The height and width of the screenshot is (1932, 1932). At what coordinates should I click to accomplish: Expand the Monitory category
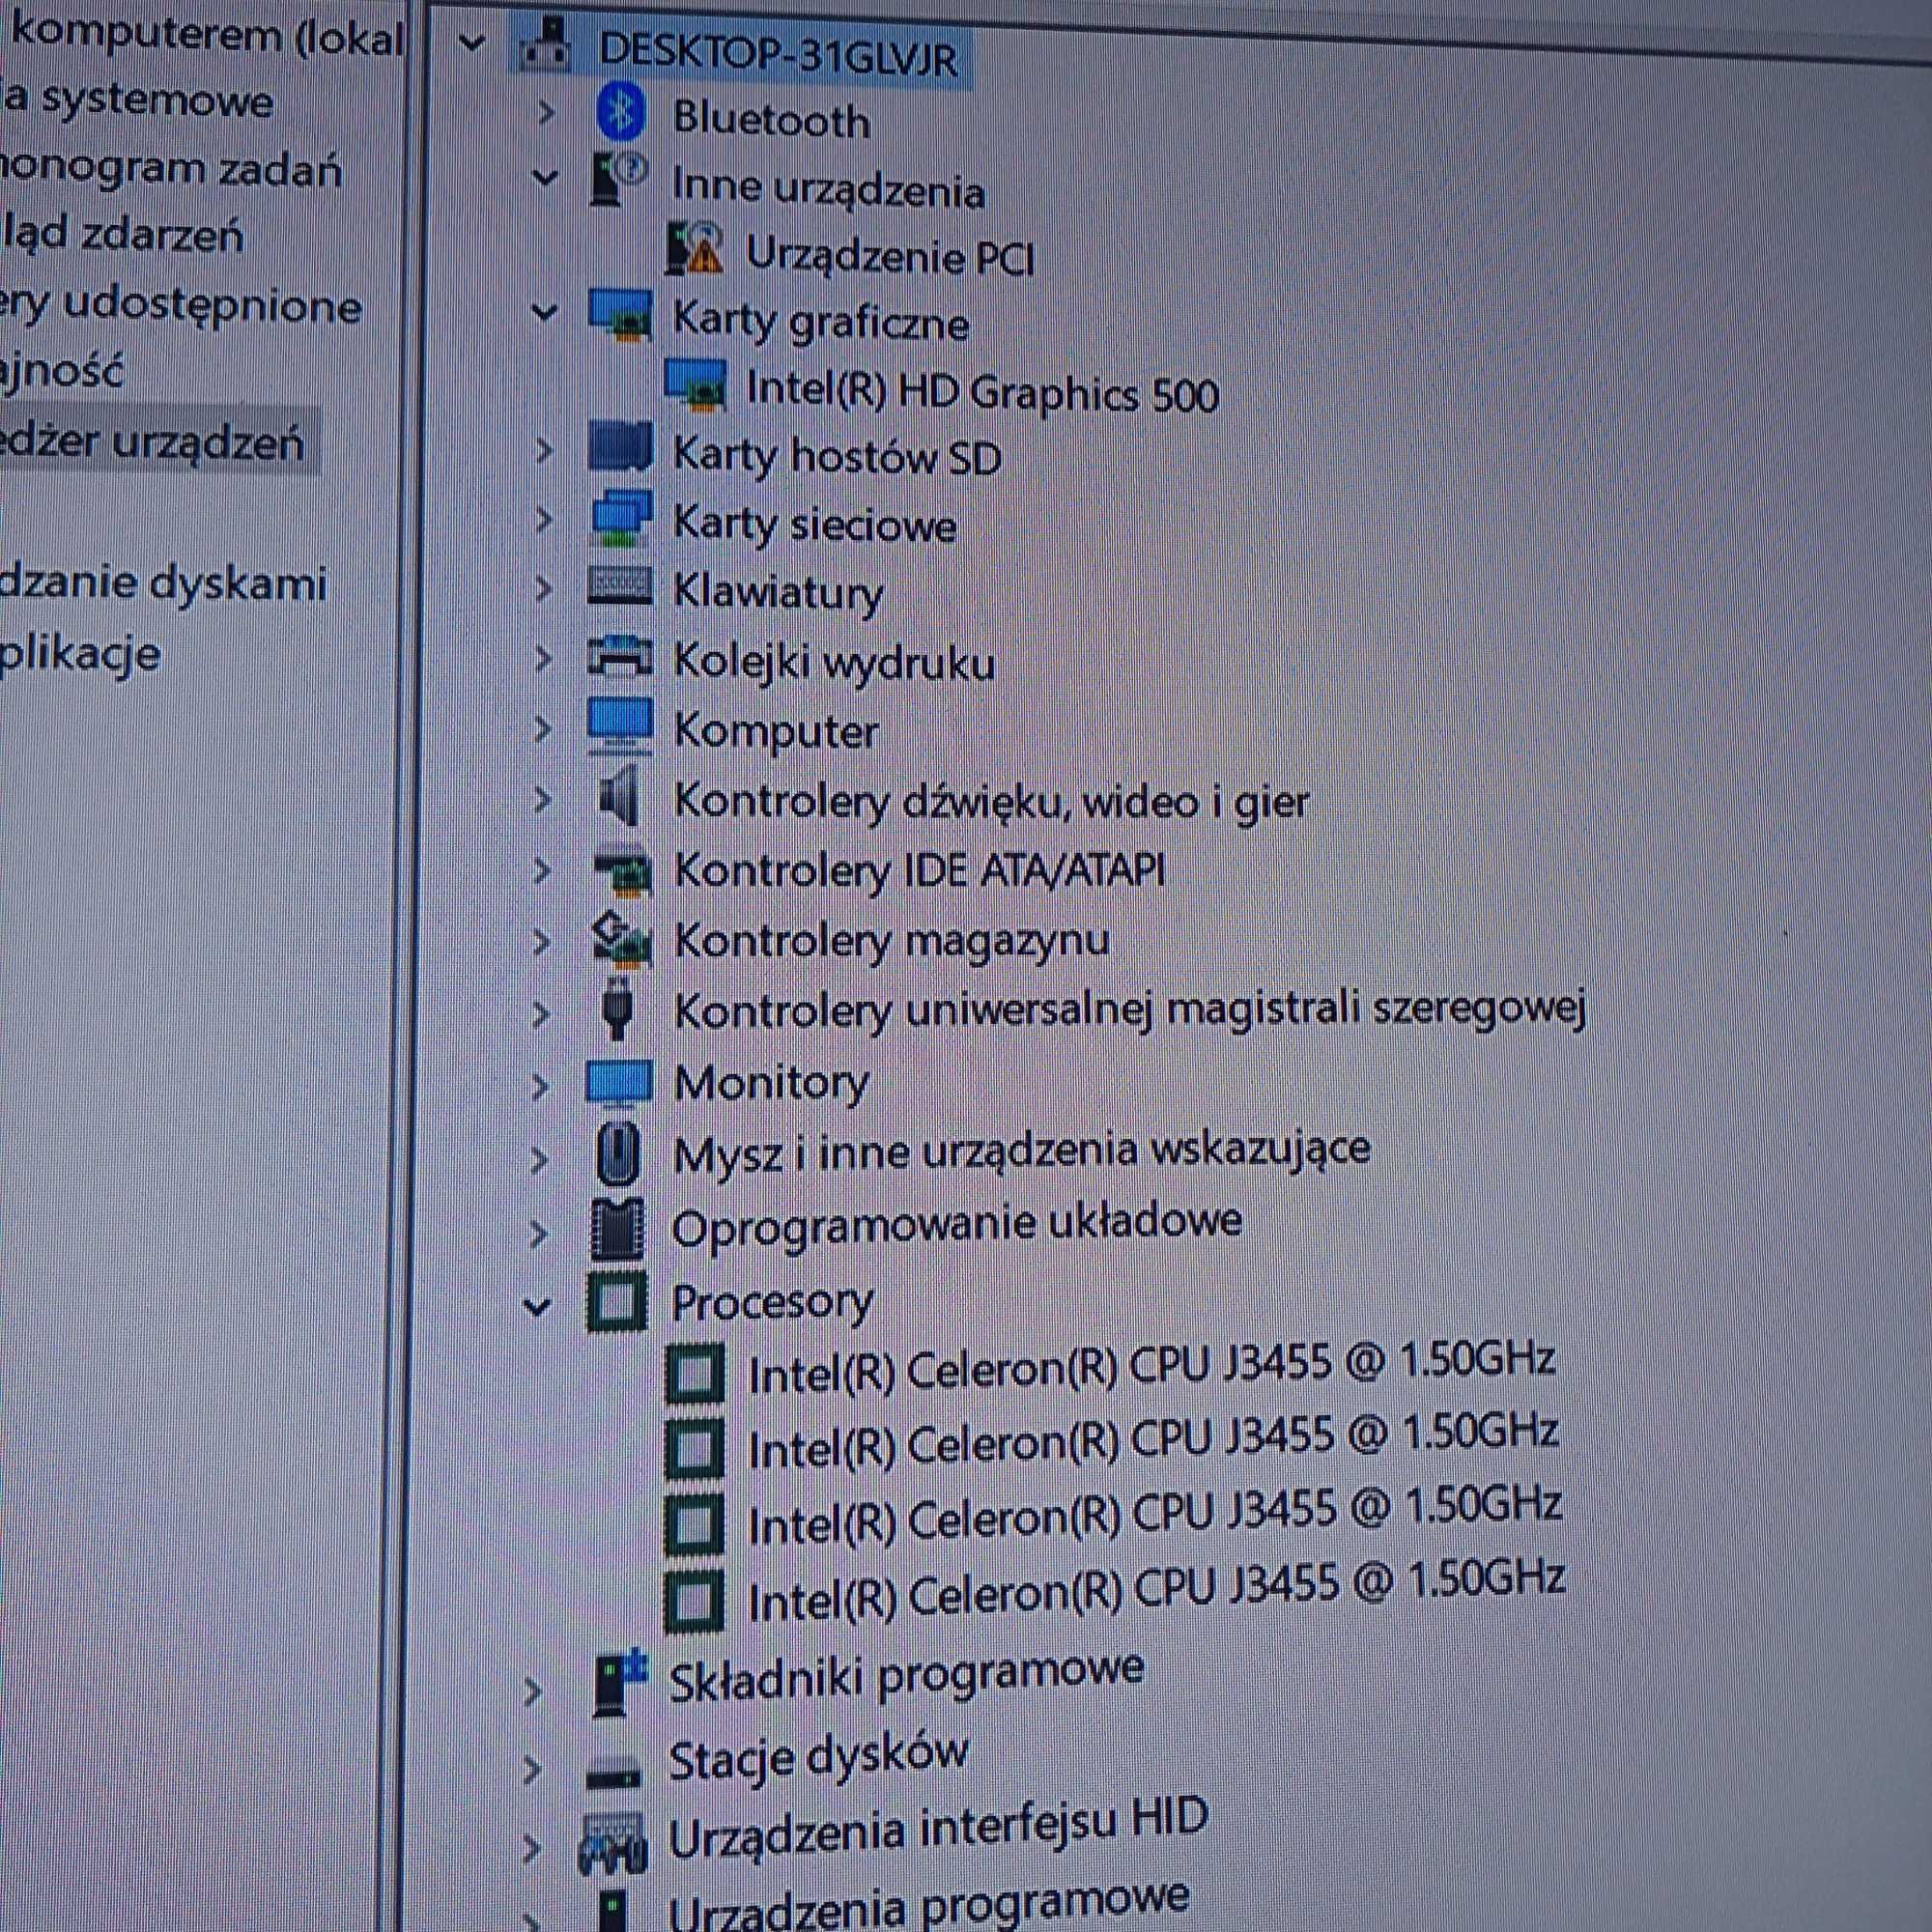[x=539, y=1086]
